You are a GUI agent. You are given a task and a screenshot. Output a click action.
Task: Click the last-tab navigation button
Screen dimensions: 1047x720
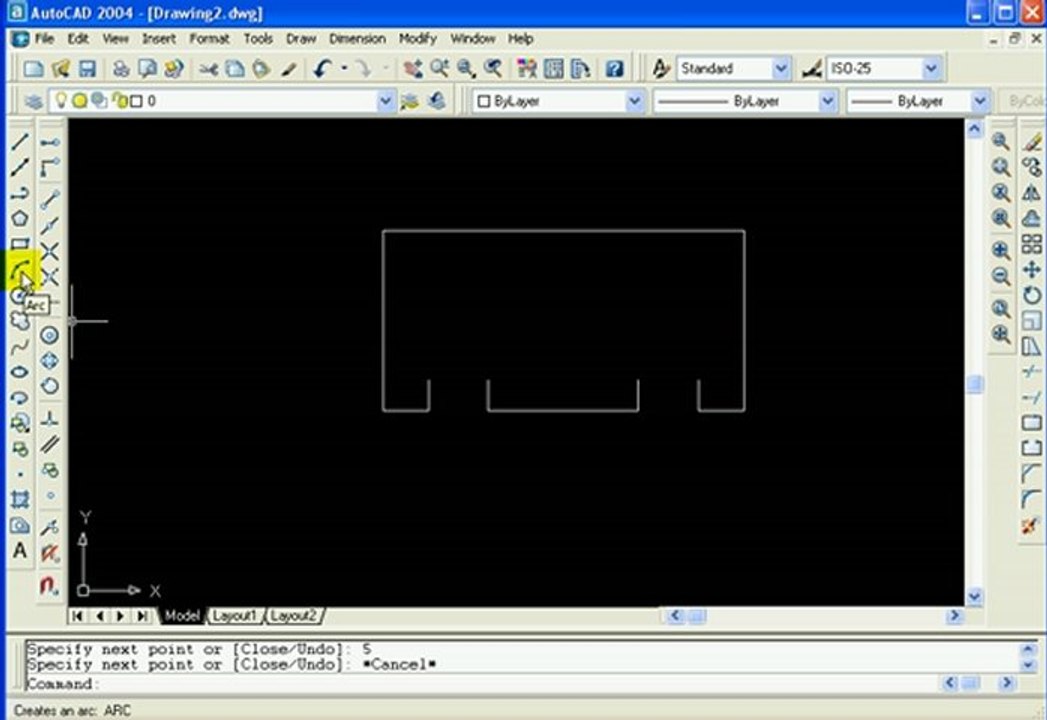tap(142, 616)
